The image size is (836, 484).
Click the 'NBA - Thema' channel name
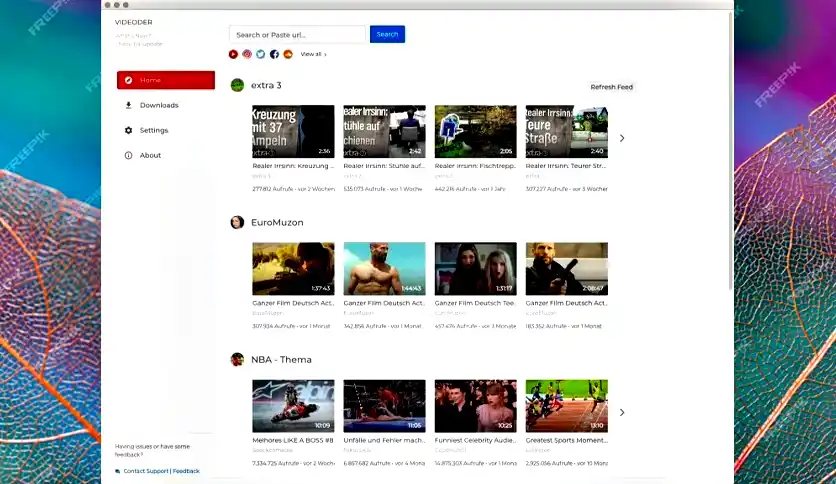282,360
